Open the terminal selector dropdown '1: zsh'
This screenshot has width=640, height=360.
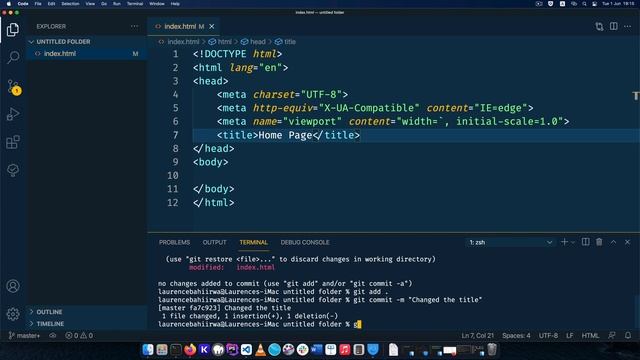pyautogui.click(x=511, y=242)
